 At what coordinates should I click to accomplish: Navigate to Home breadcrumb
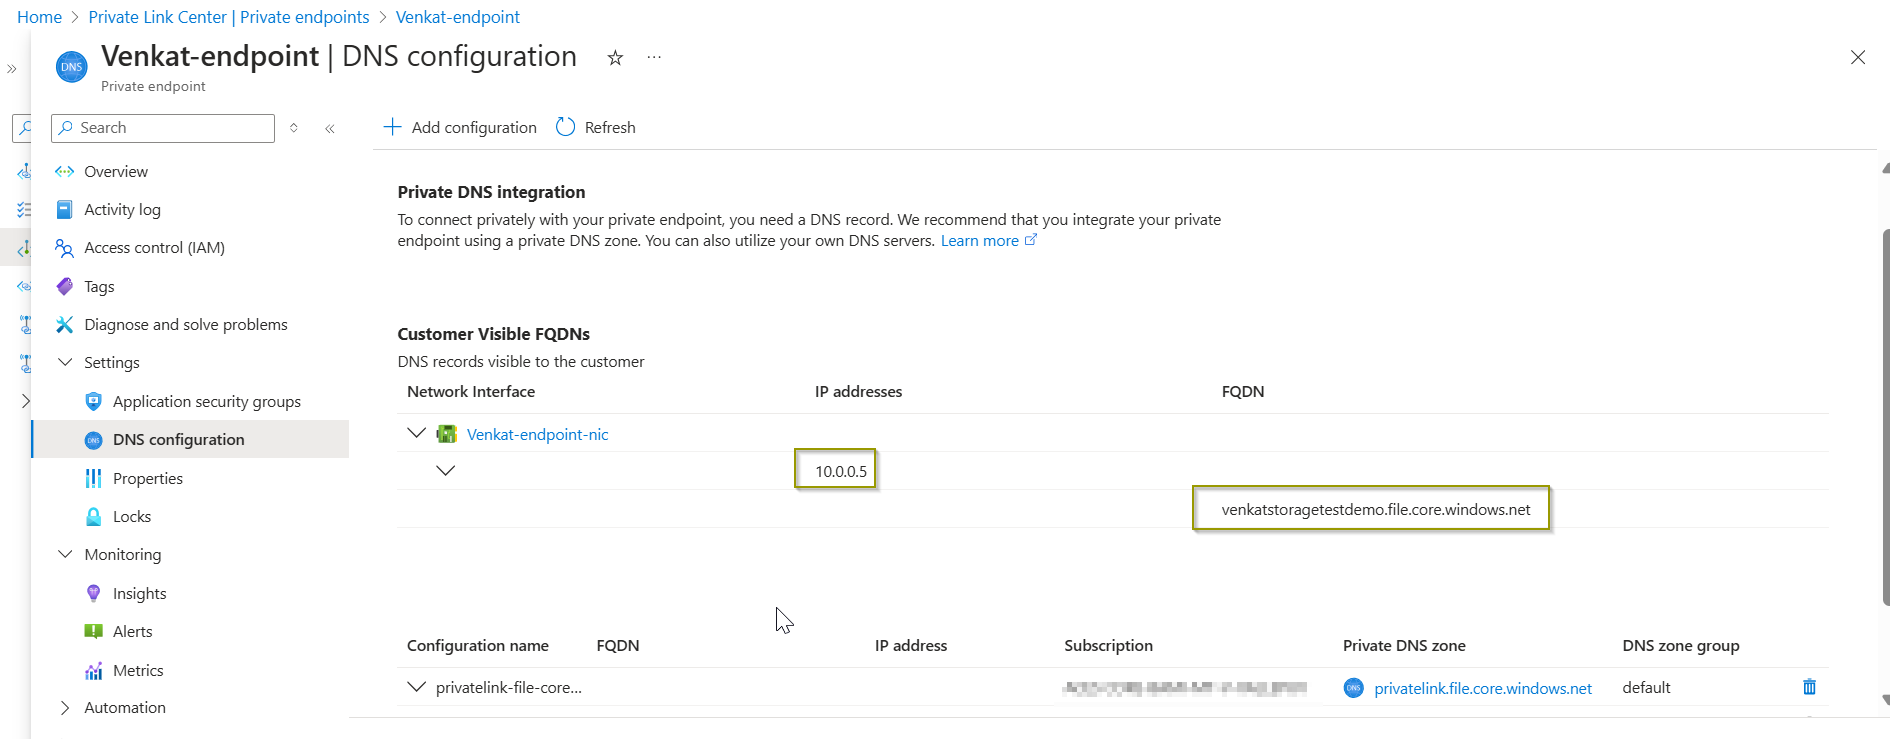pyautogui.click(x=39, y=17)
